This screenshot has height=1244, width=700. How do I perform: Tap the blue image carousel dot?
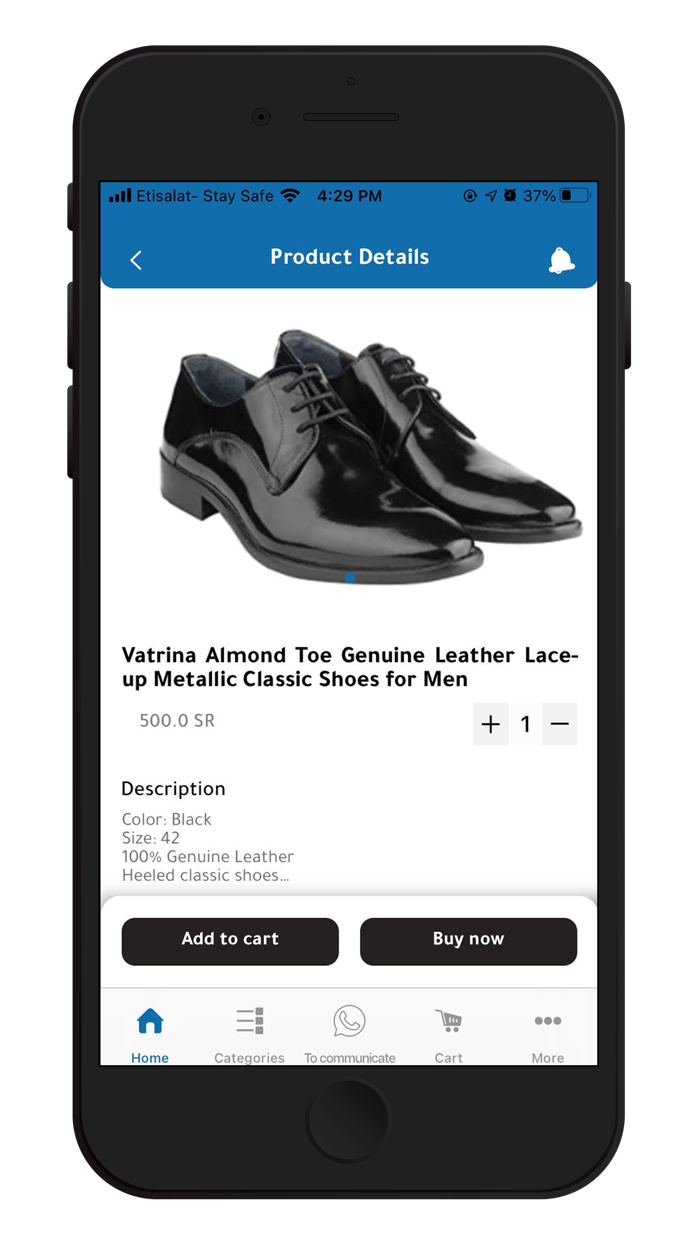pos(350,578)
